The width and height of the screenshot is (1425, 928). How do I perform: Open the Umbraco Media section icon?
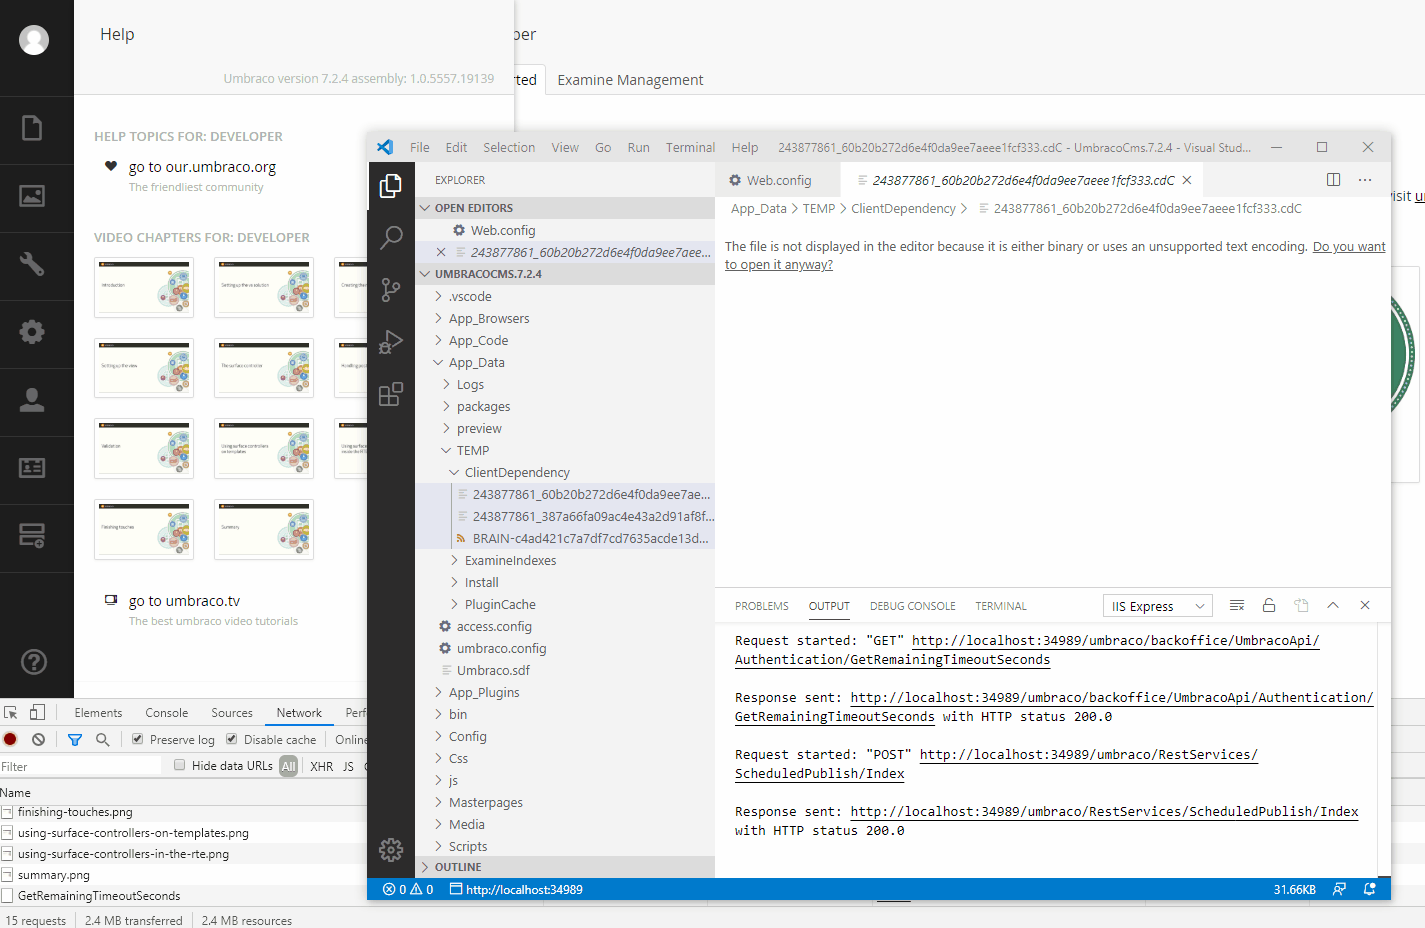pyautogui.click(x=32, y=196)
